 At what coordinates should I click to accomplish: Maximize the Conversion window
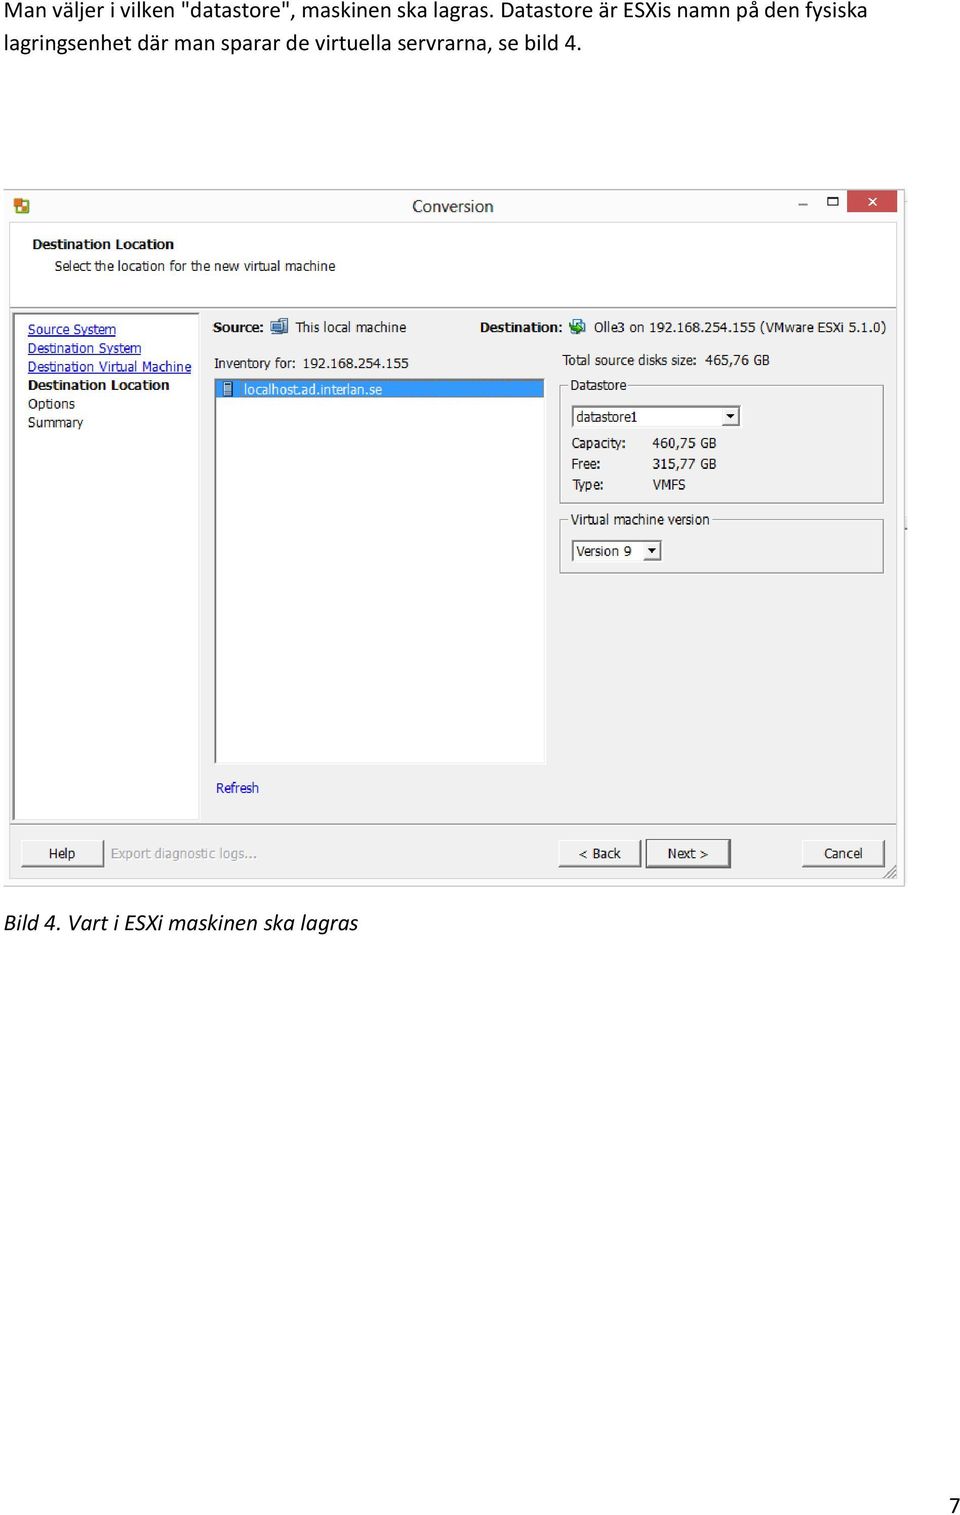[833, 202]
